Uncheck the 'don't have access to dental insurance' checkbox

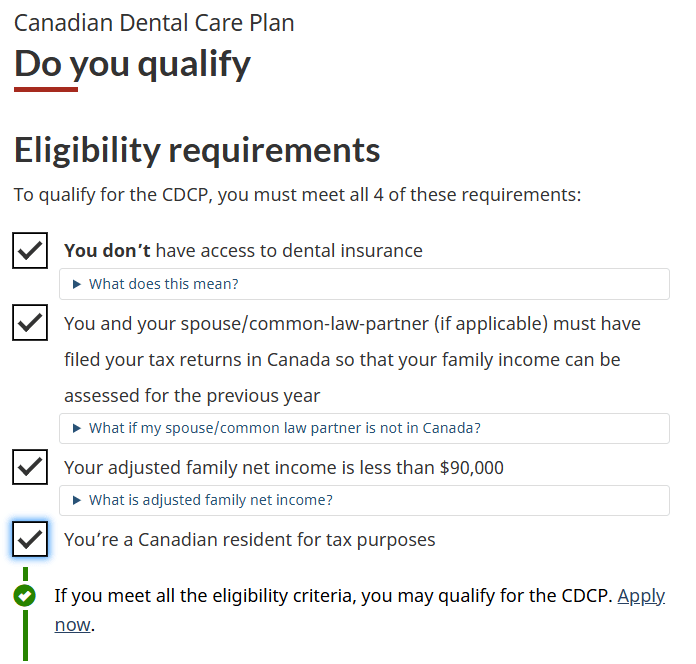30,250
